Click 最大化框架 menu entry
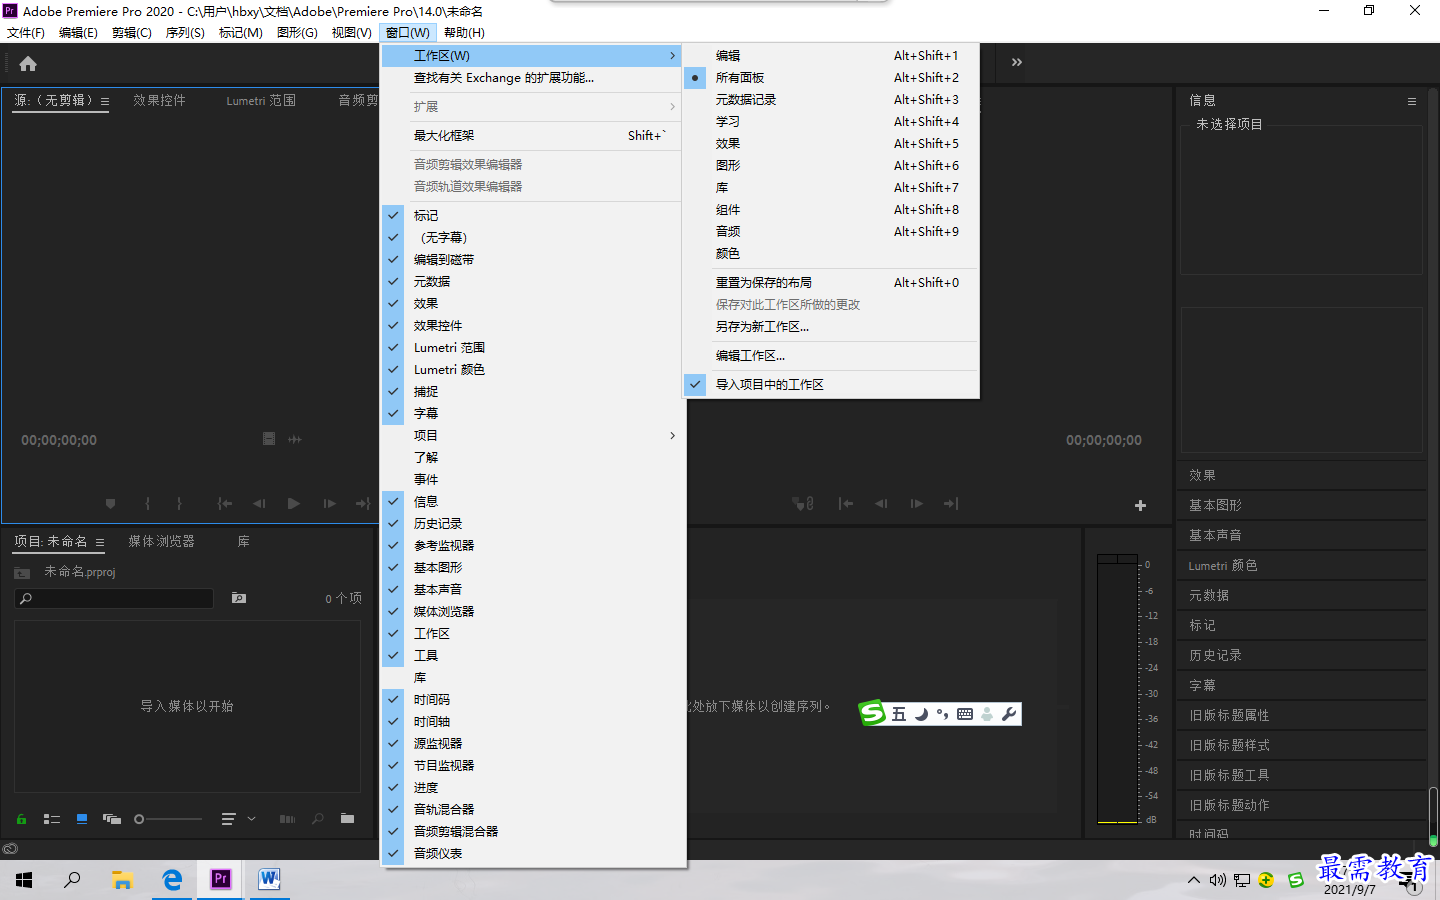Screen dimensions: 1440x900 point(533,135)
